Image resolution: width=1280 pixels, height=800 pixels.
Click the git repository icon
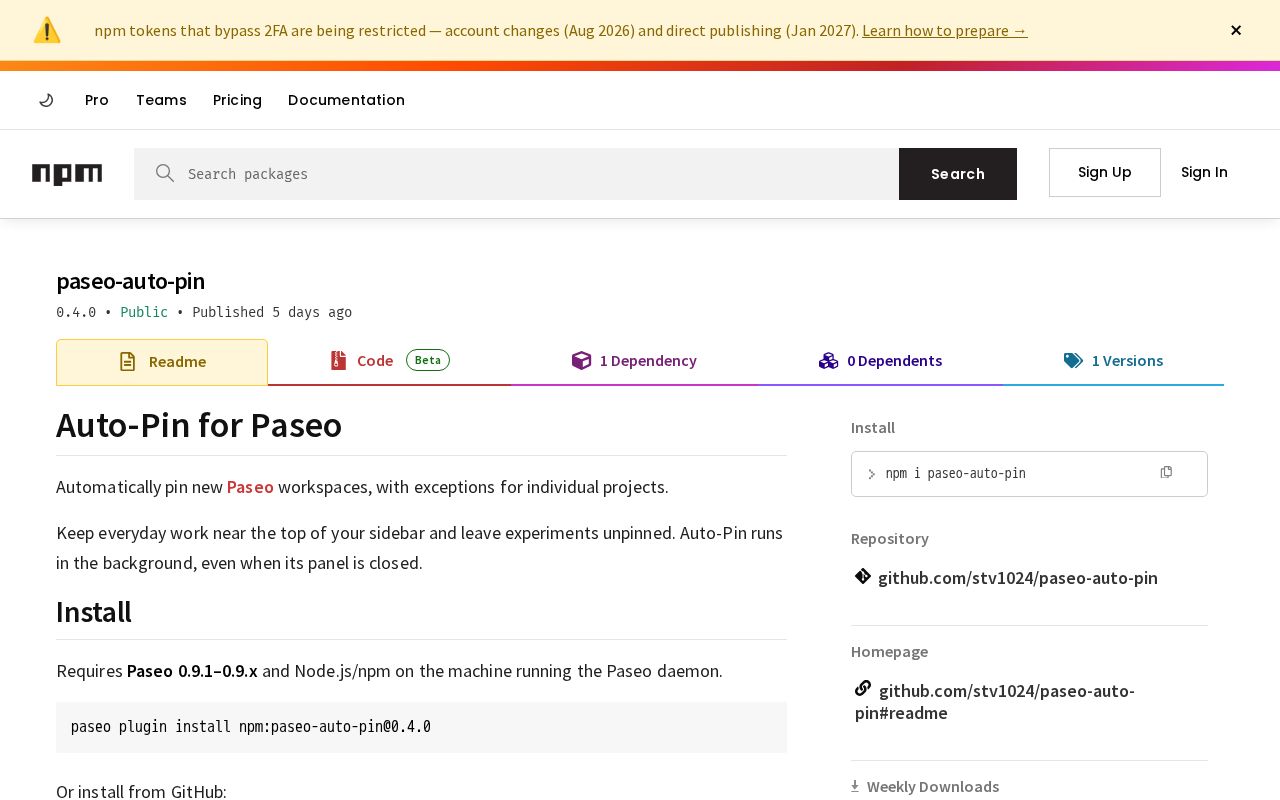tap(863, 576)
